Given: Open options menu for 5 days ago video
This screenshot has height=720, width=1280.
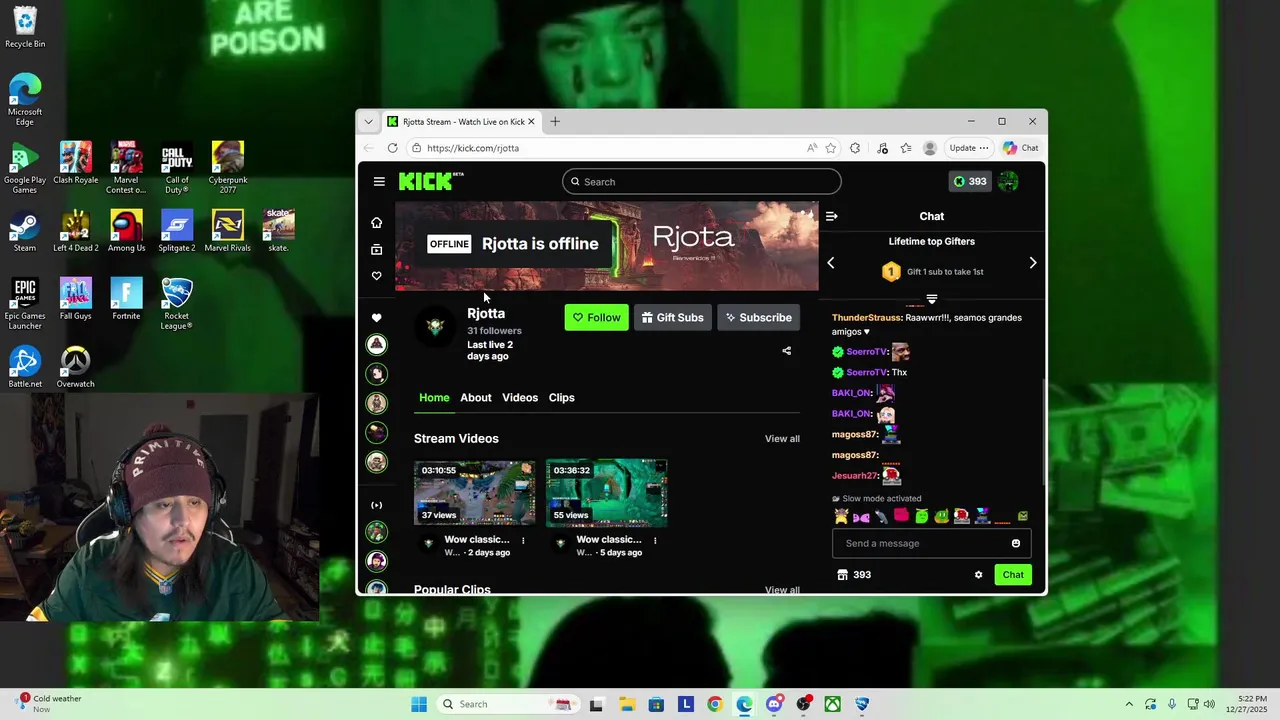Looking at the screenshot, I should [655, 540].
